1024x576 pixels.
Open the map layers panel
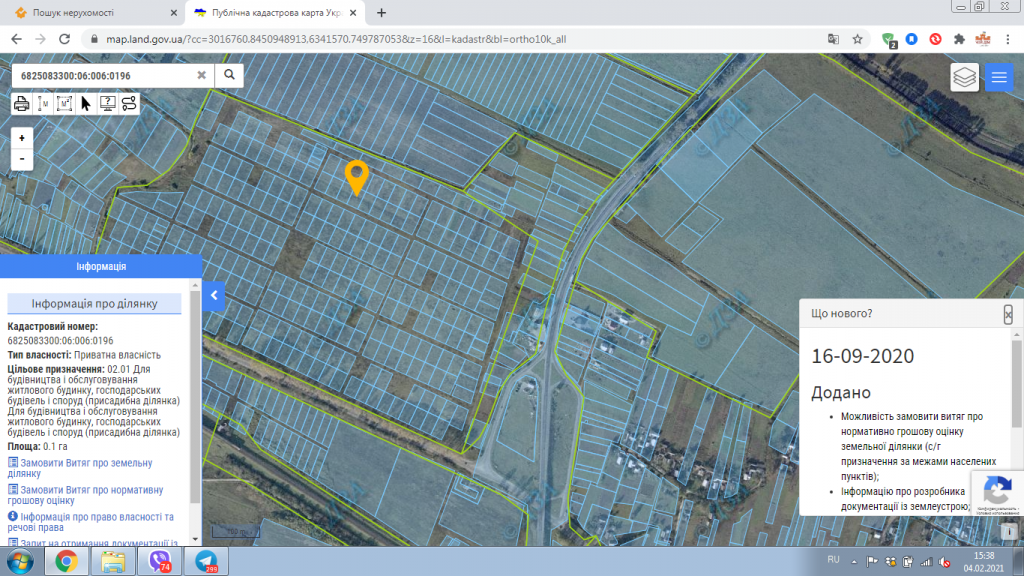coord(965,77)
